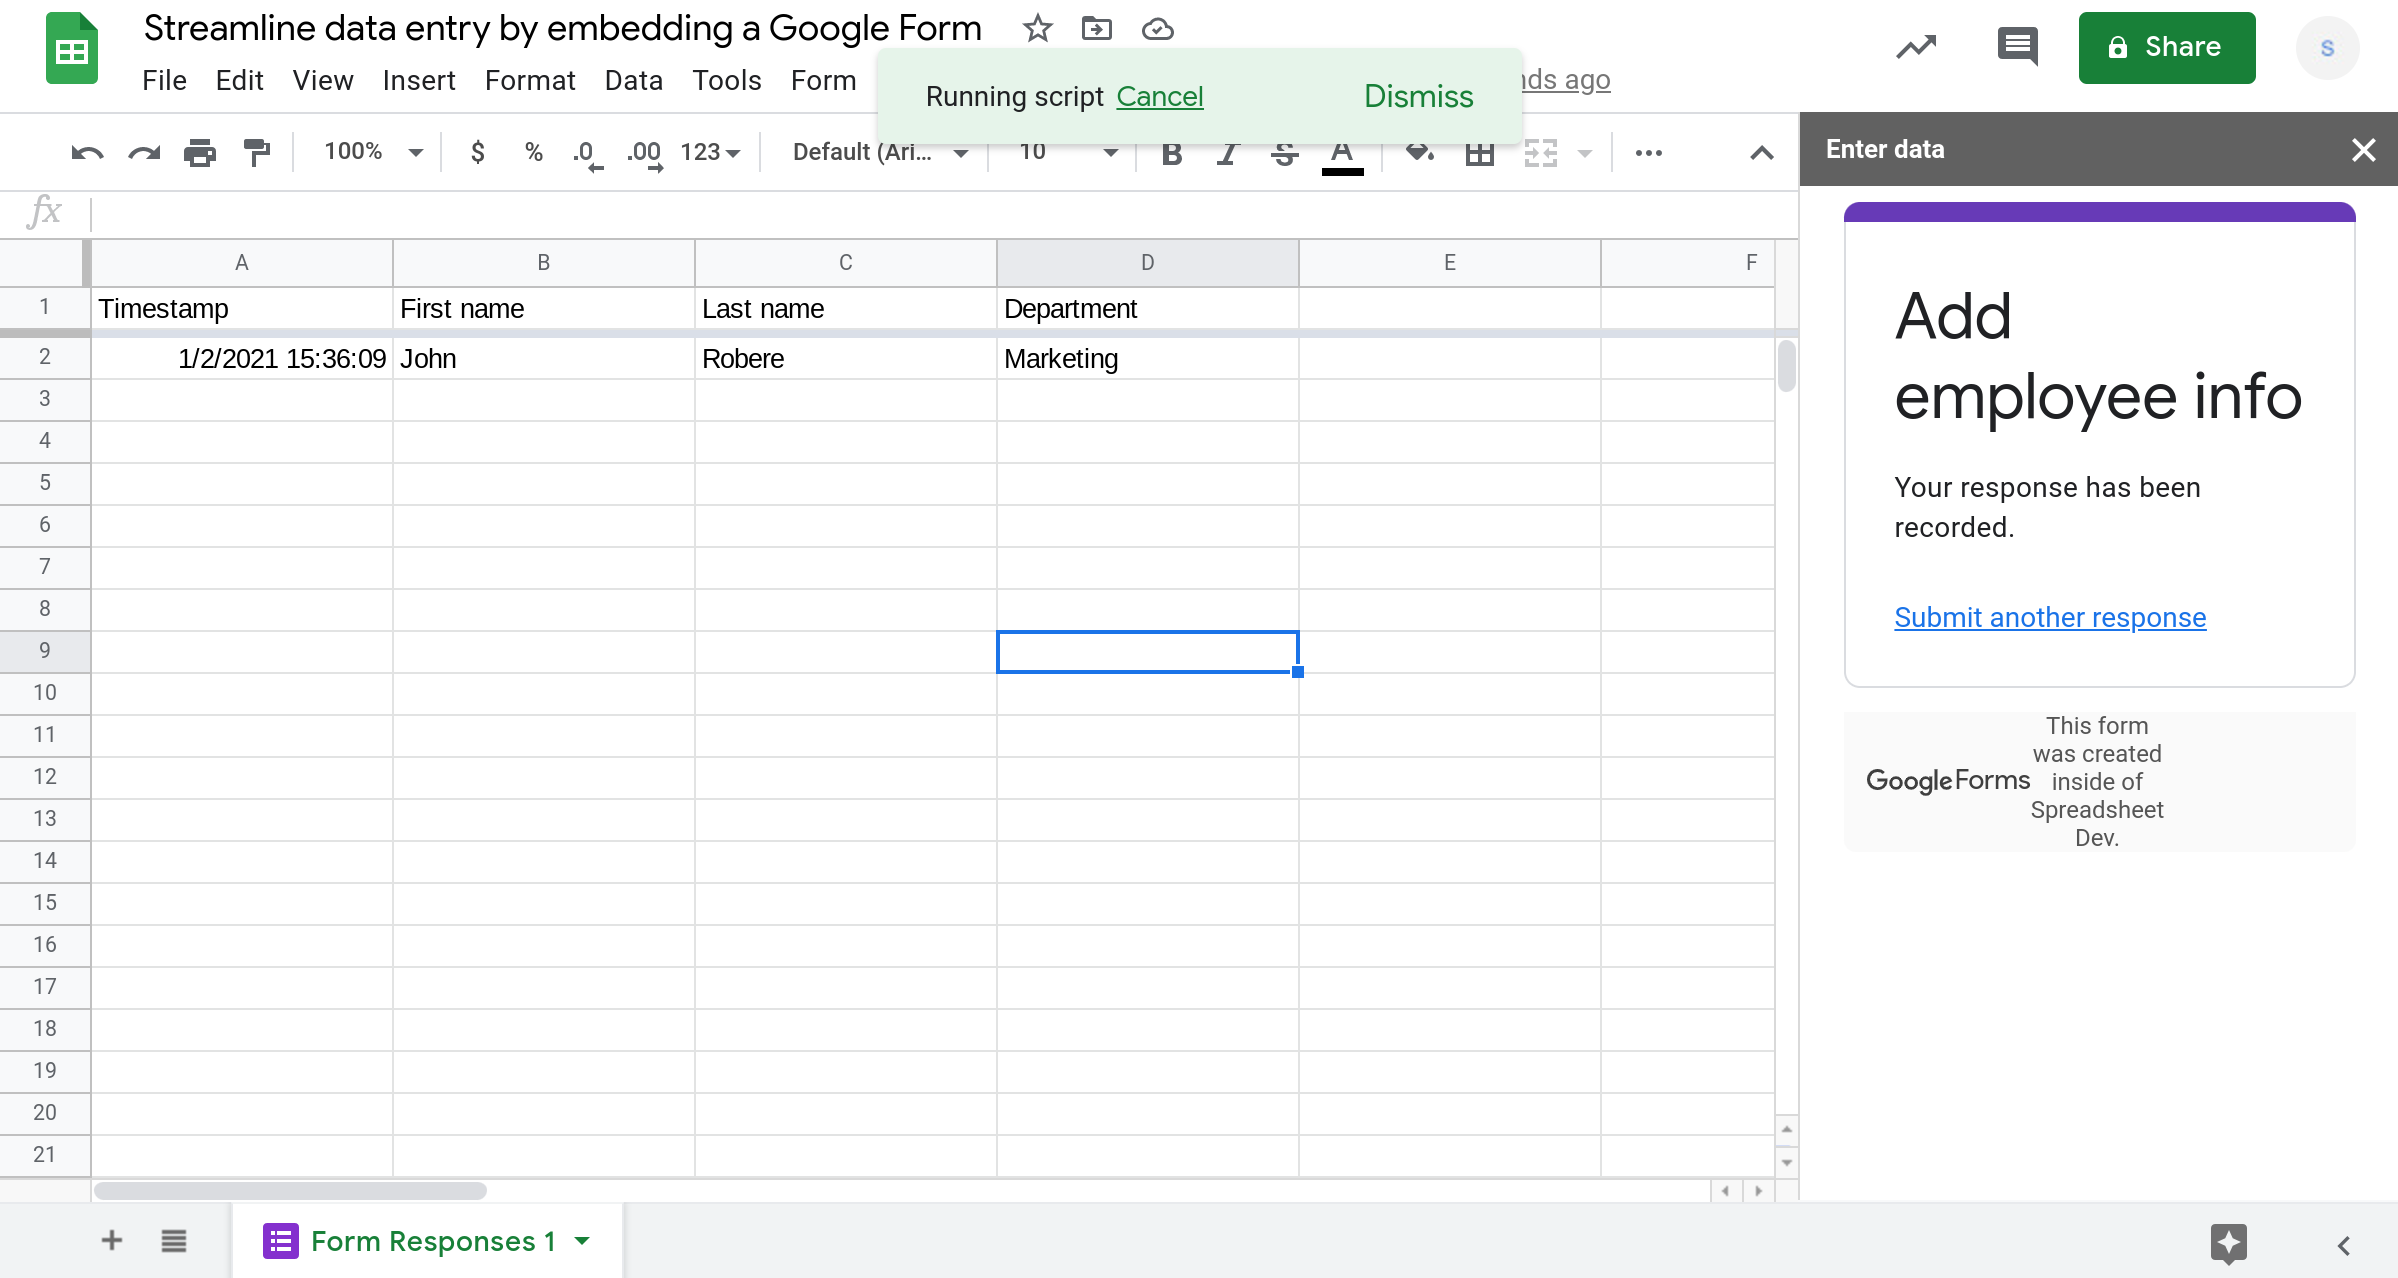
Task: Open the Insert menu
Action: [419, 79]
